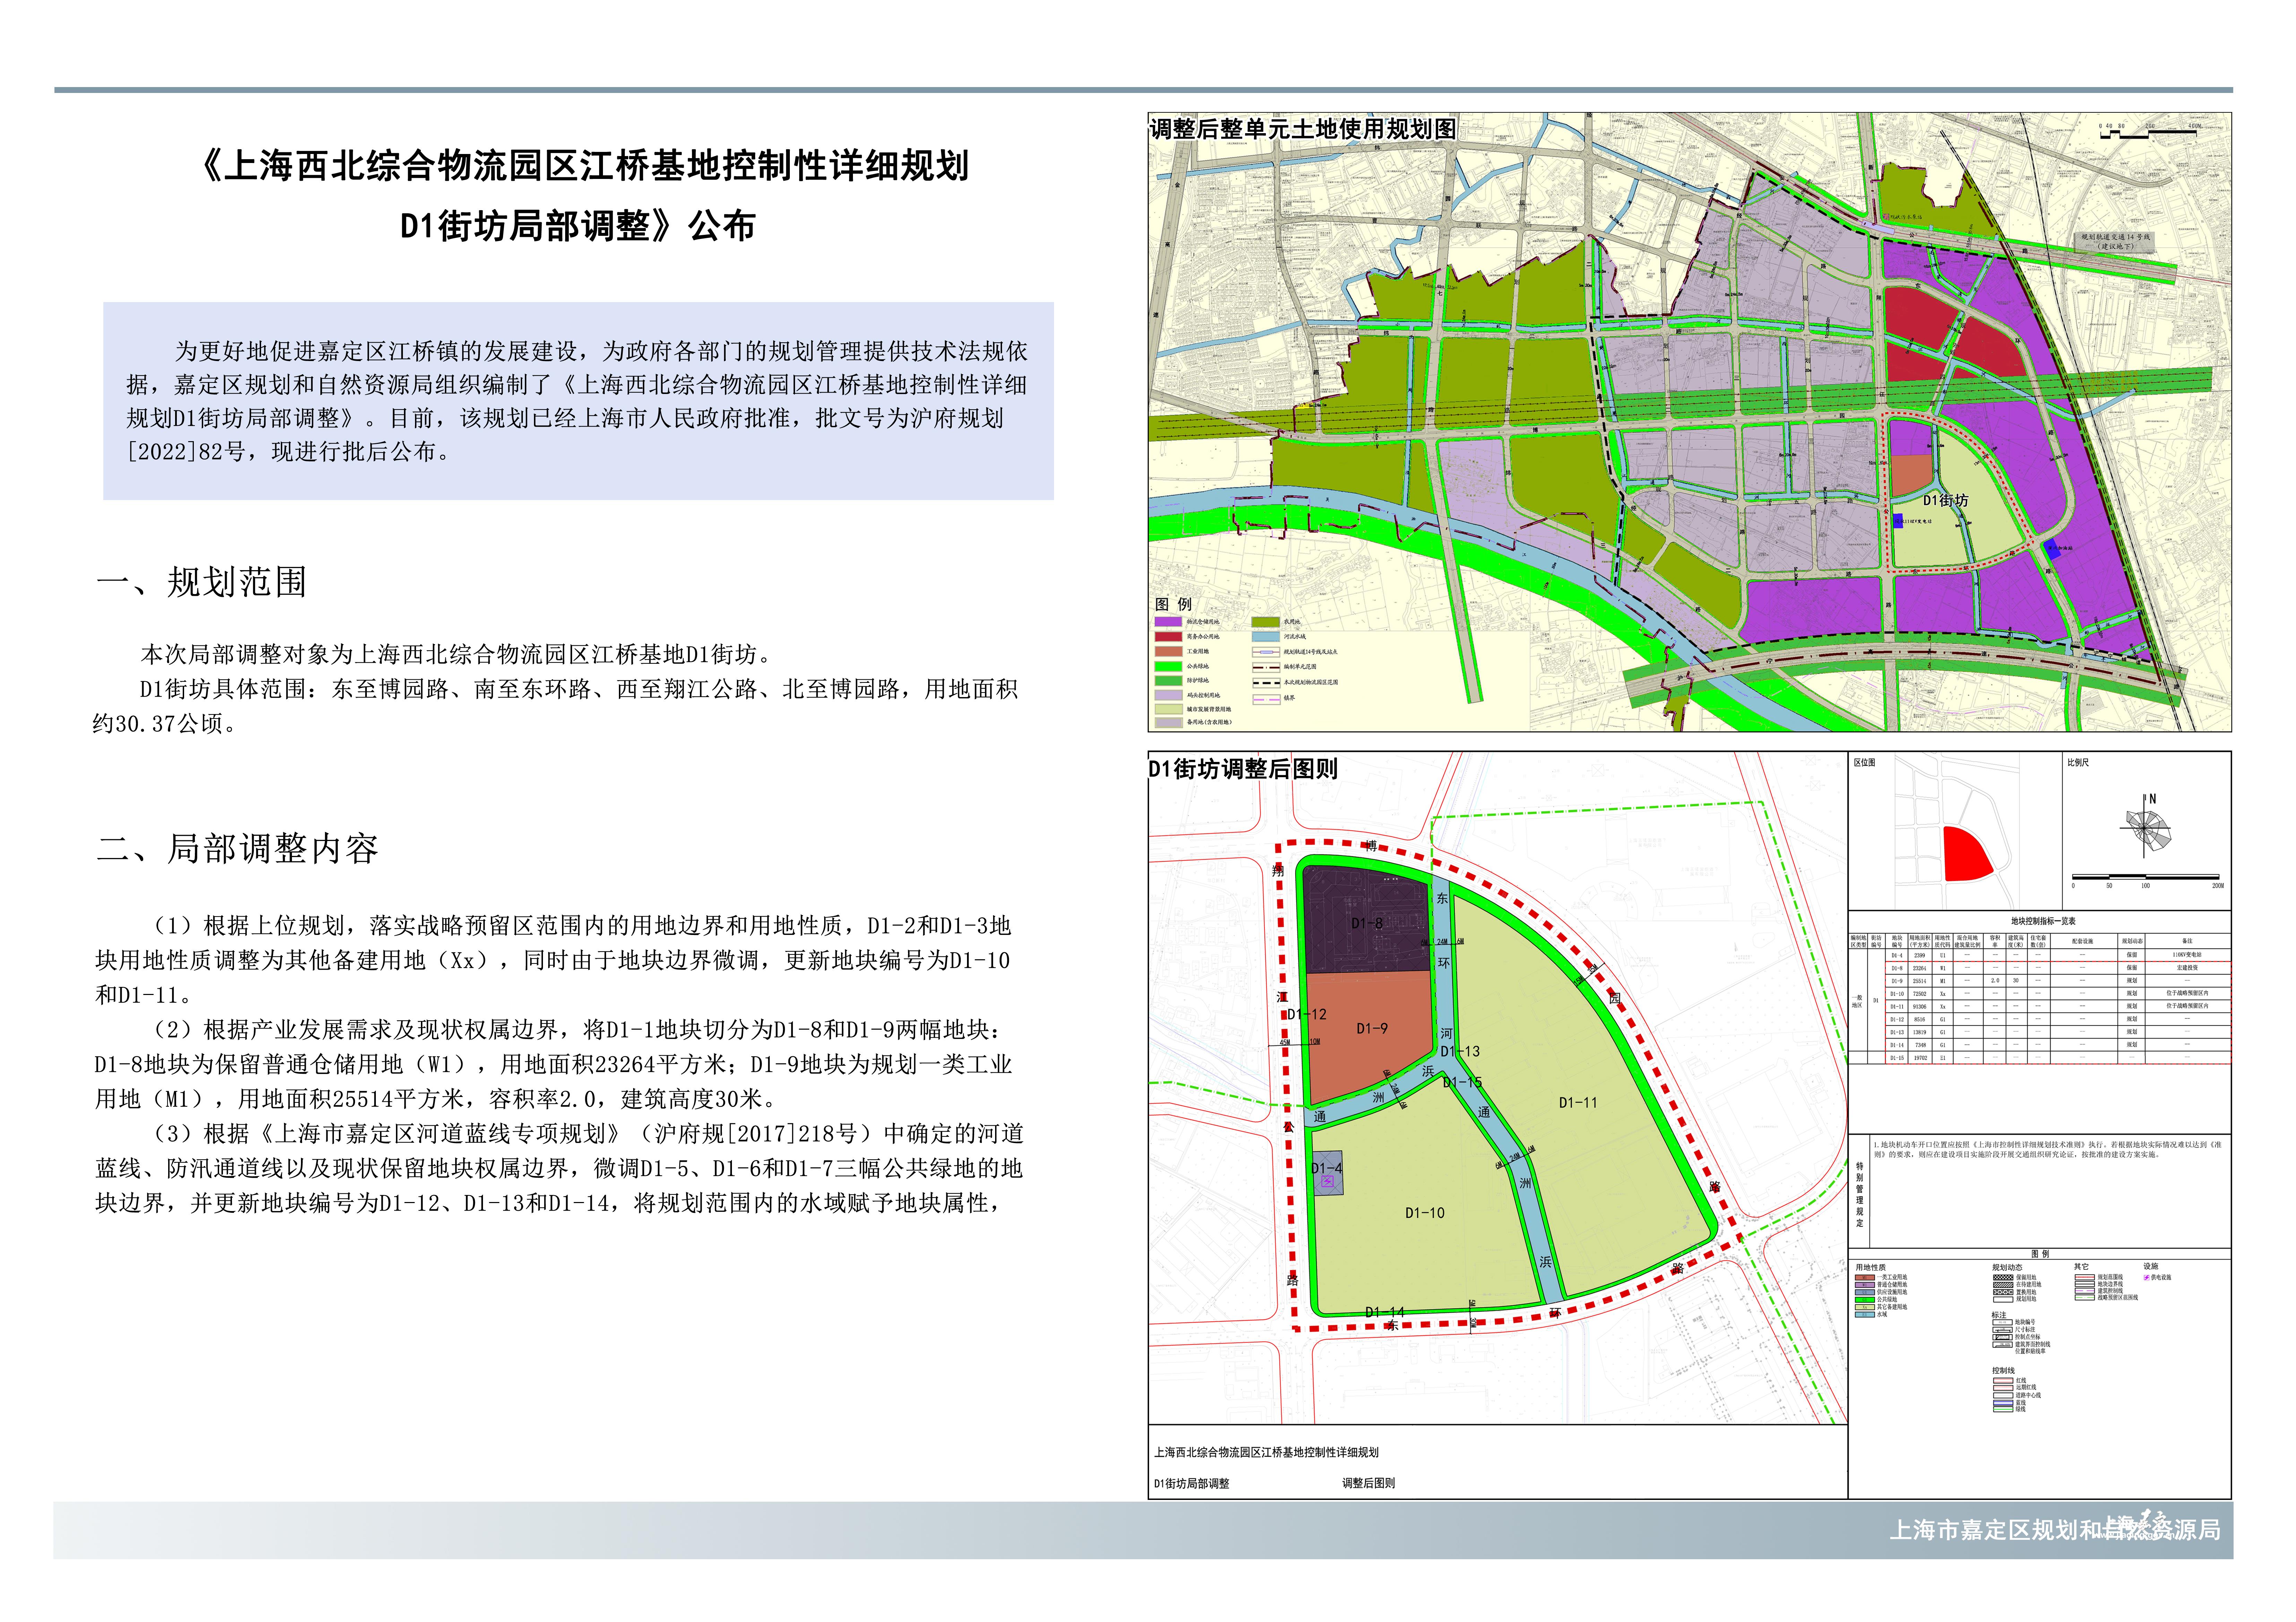
Task: Click the power facility symbol in D1-4
Action: pos(1328,1181)
